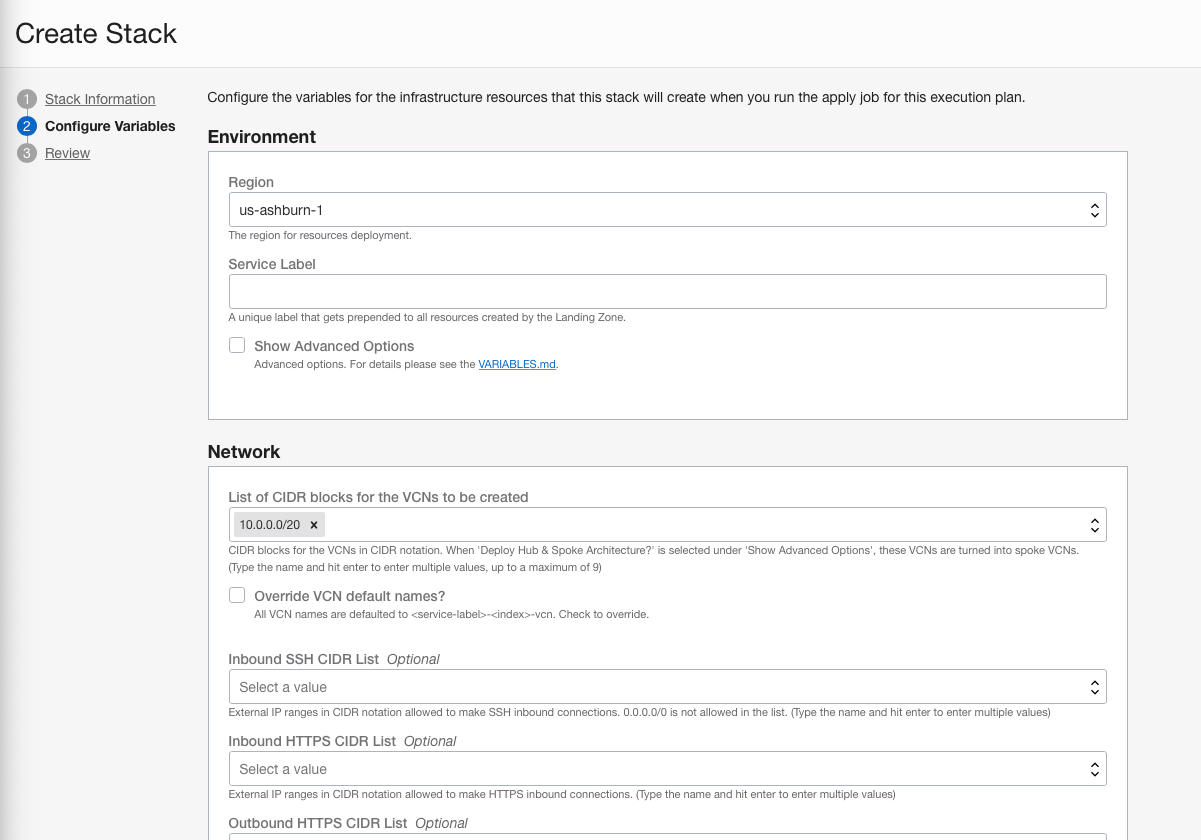Click the Service Label input field
1201x840 pixels.
[667, 291]
